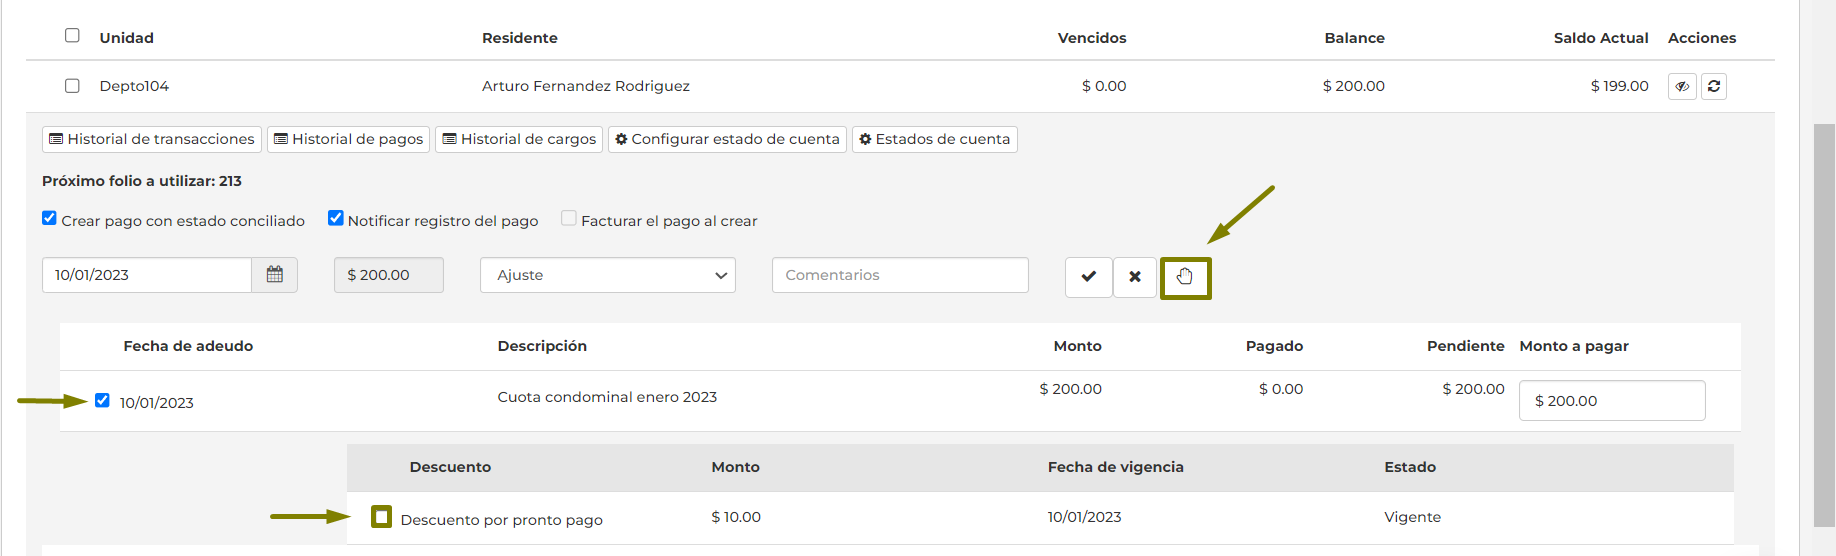The height and width of the screenshot is (556, 1836).
Task: Open the calendar date picker icon
Action: pos(275,275)
